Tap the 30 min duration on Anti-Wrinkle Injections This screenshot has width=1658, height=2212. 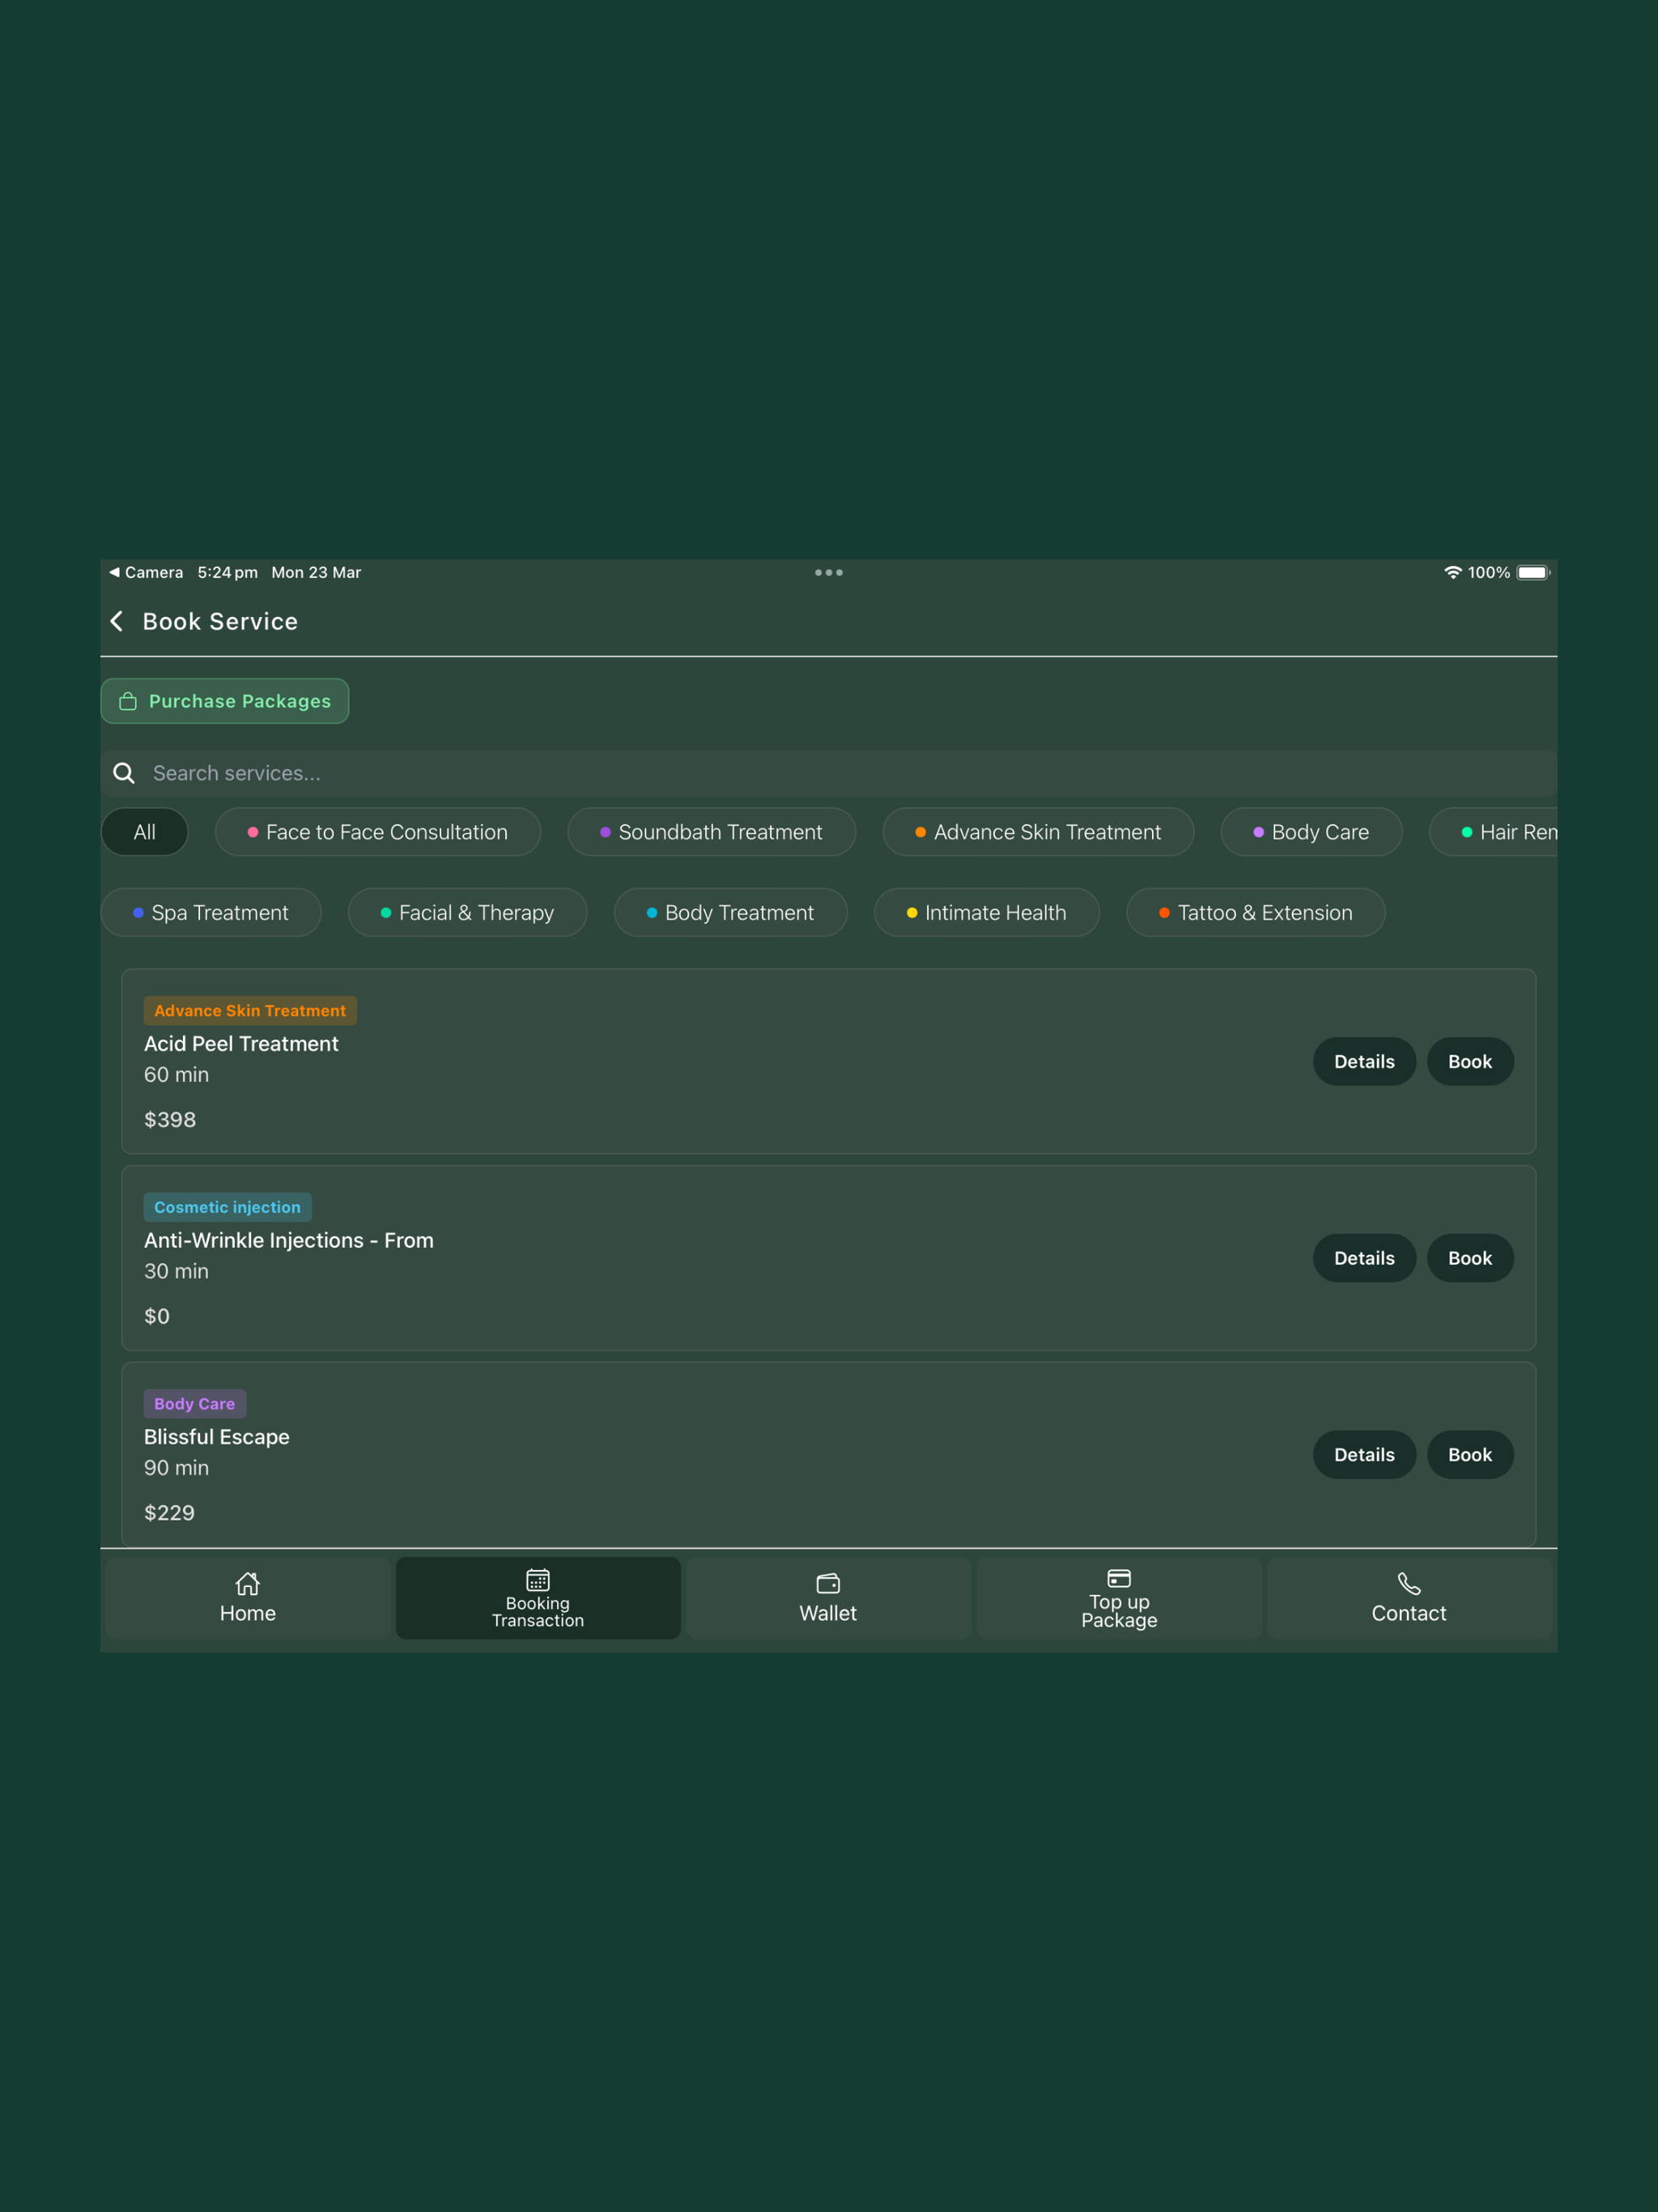[177, 1271]
